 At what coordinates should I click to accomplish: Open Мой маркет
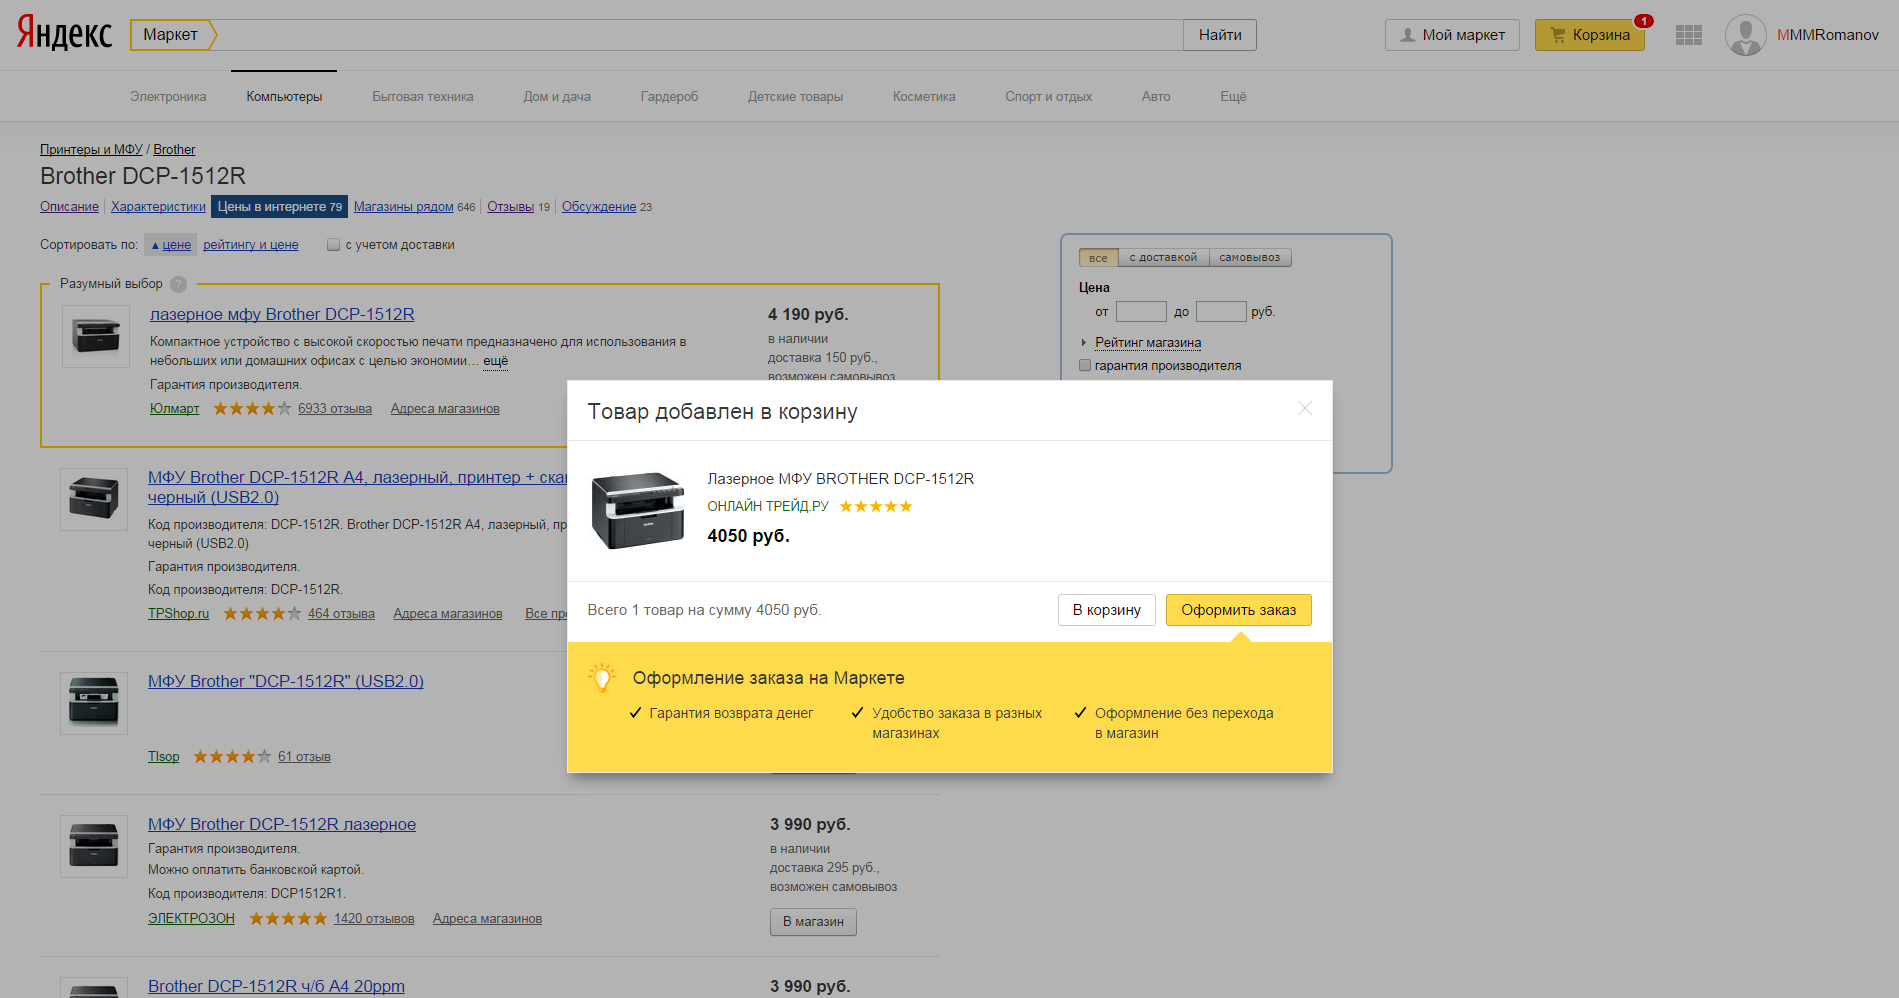coord(1452,35)
